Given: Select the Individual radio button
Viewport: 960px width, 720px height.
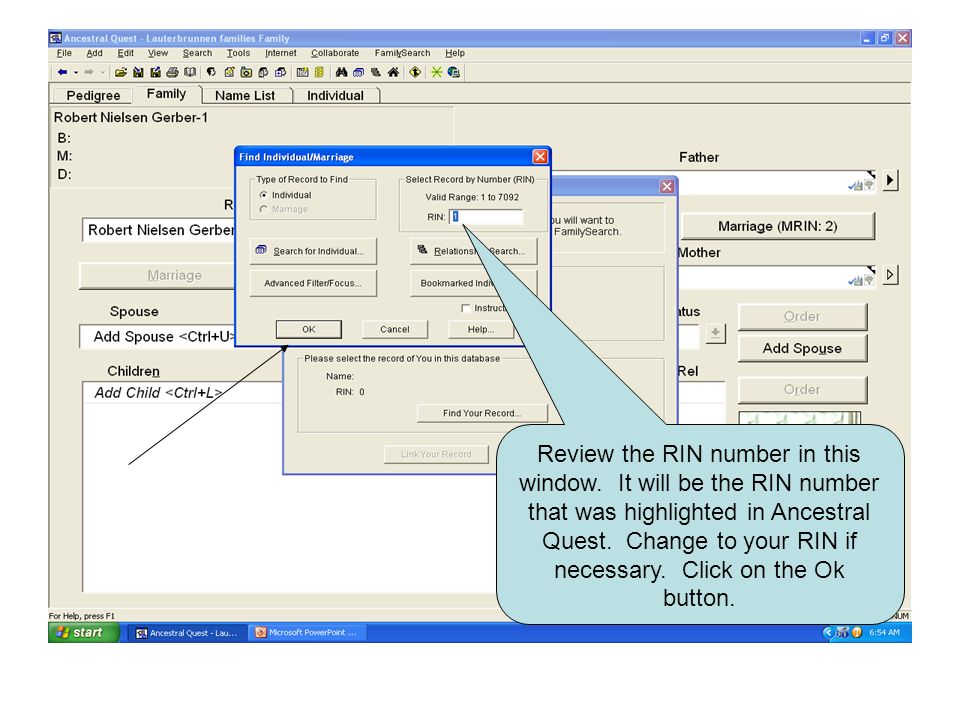Looking at the screenshot, I should point(264,195).
